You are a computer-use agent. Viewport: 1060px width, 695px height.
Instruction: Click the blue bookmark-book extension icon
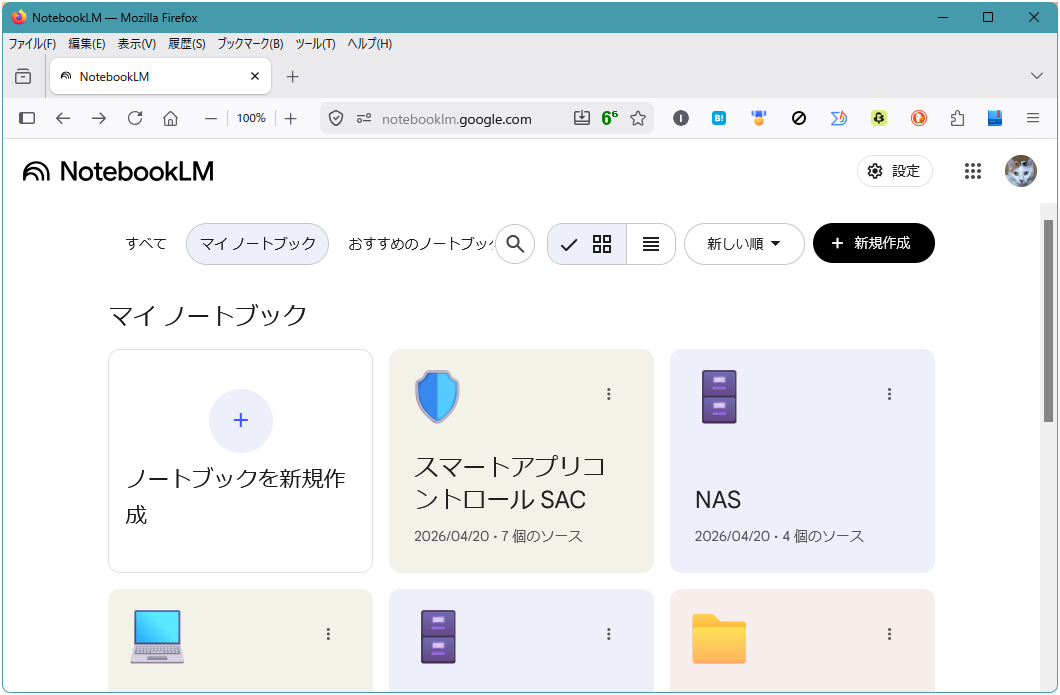994,118
